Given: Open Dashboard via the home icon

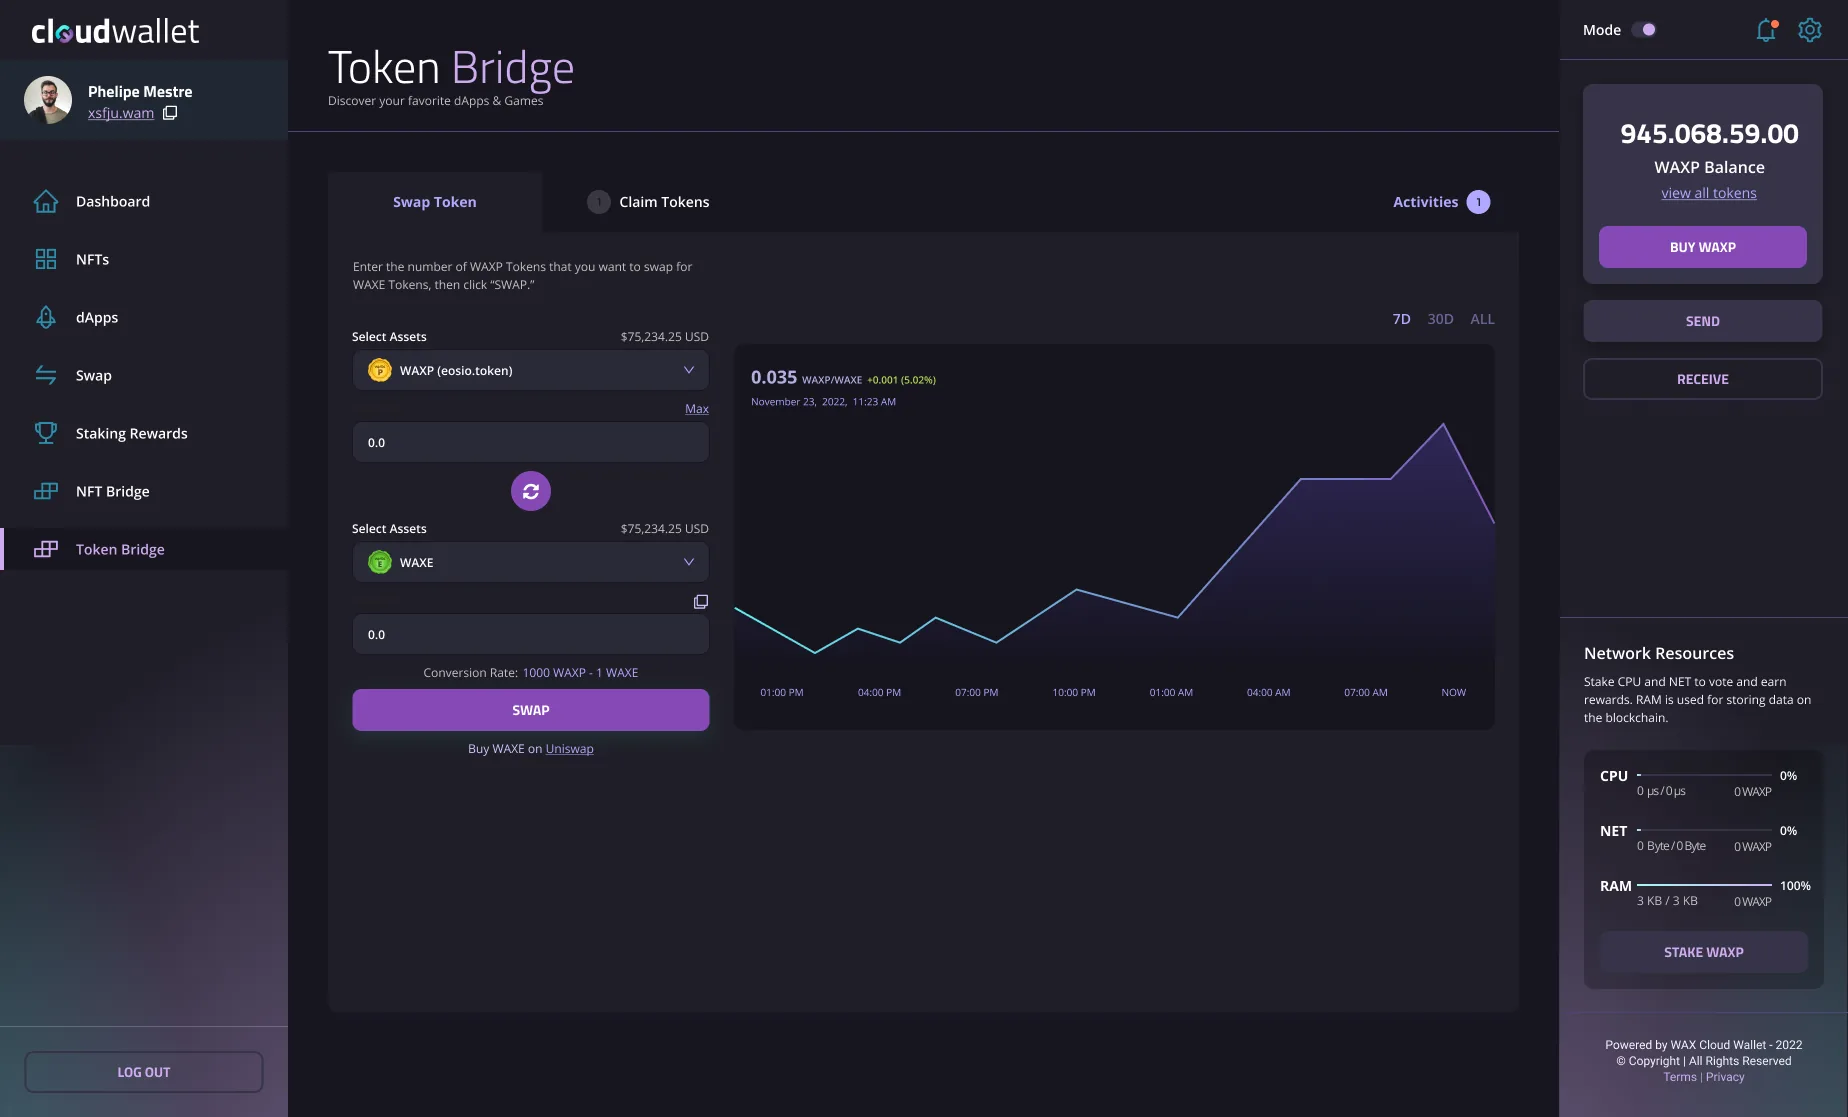Looking at the screenshot, I should [46, 201].
